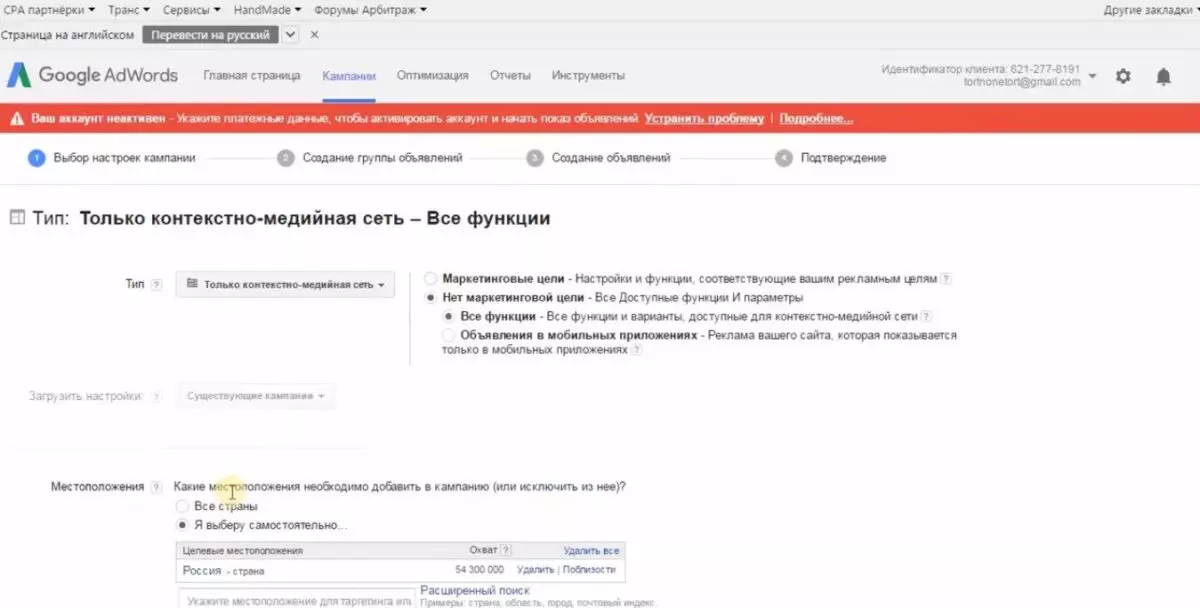Viewport: 1200px width, 608px height.
Task: Click the panel icon before Тип heading
Action: point(16,218)
